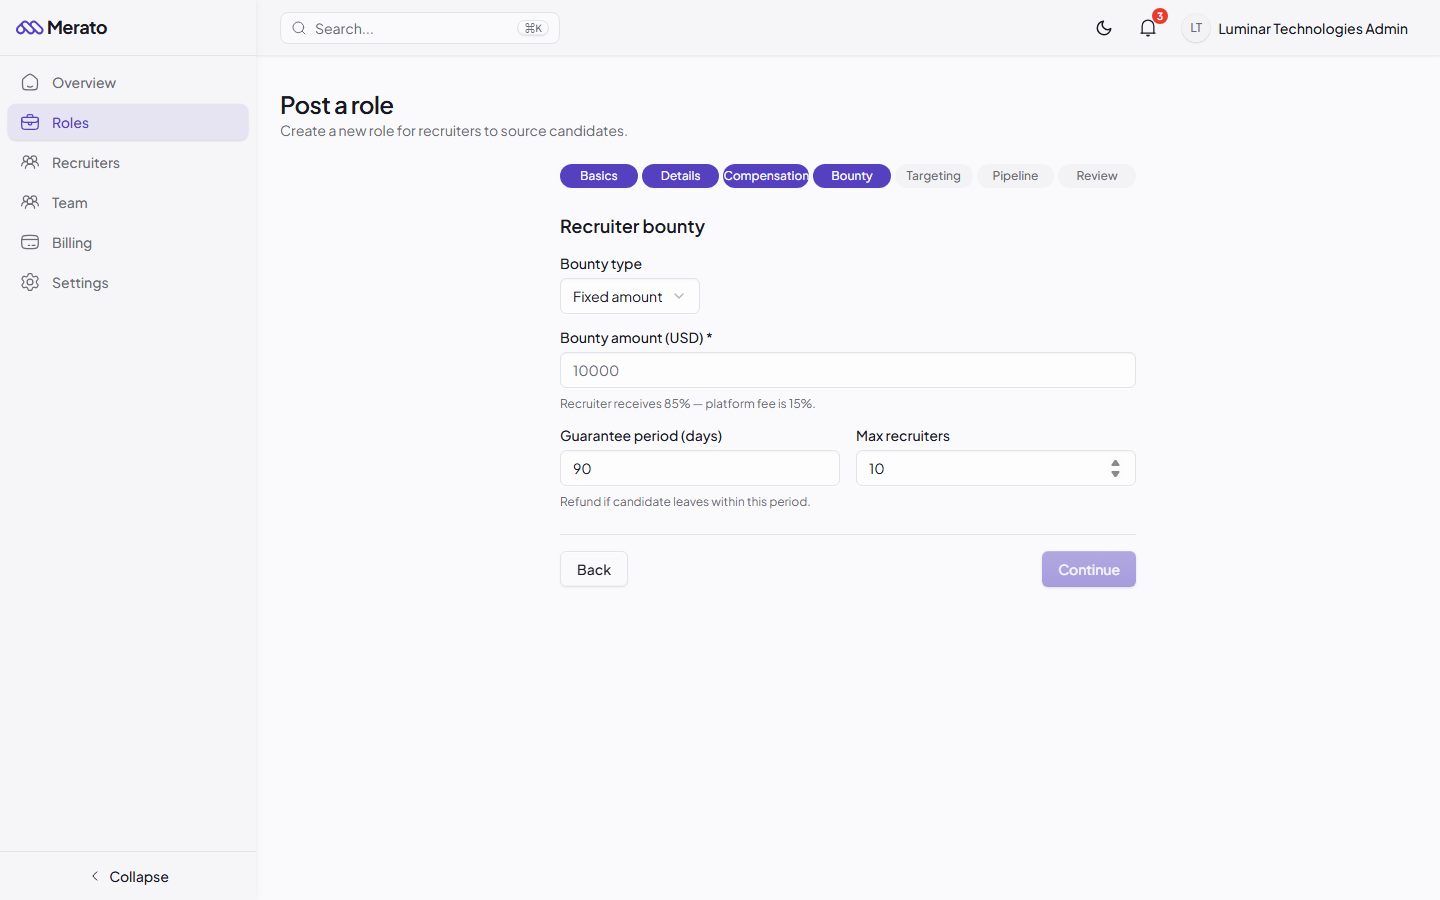Click the Merato logo
This screenshot has width=1440, height=900.
62,28
